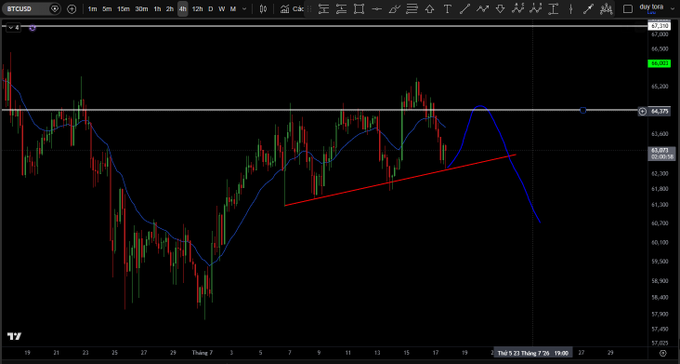Select the active 4h timeframe

click(183, 9)
